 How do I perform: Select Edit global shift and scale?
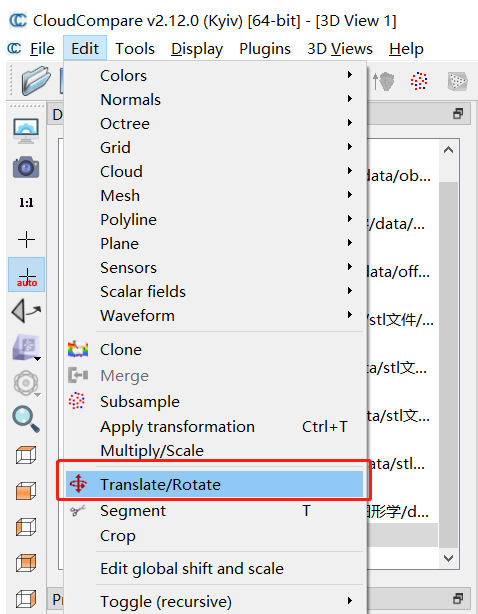click(214, 568)
